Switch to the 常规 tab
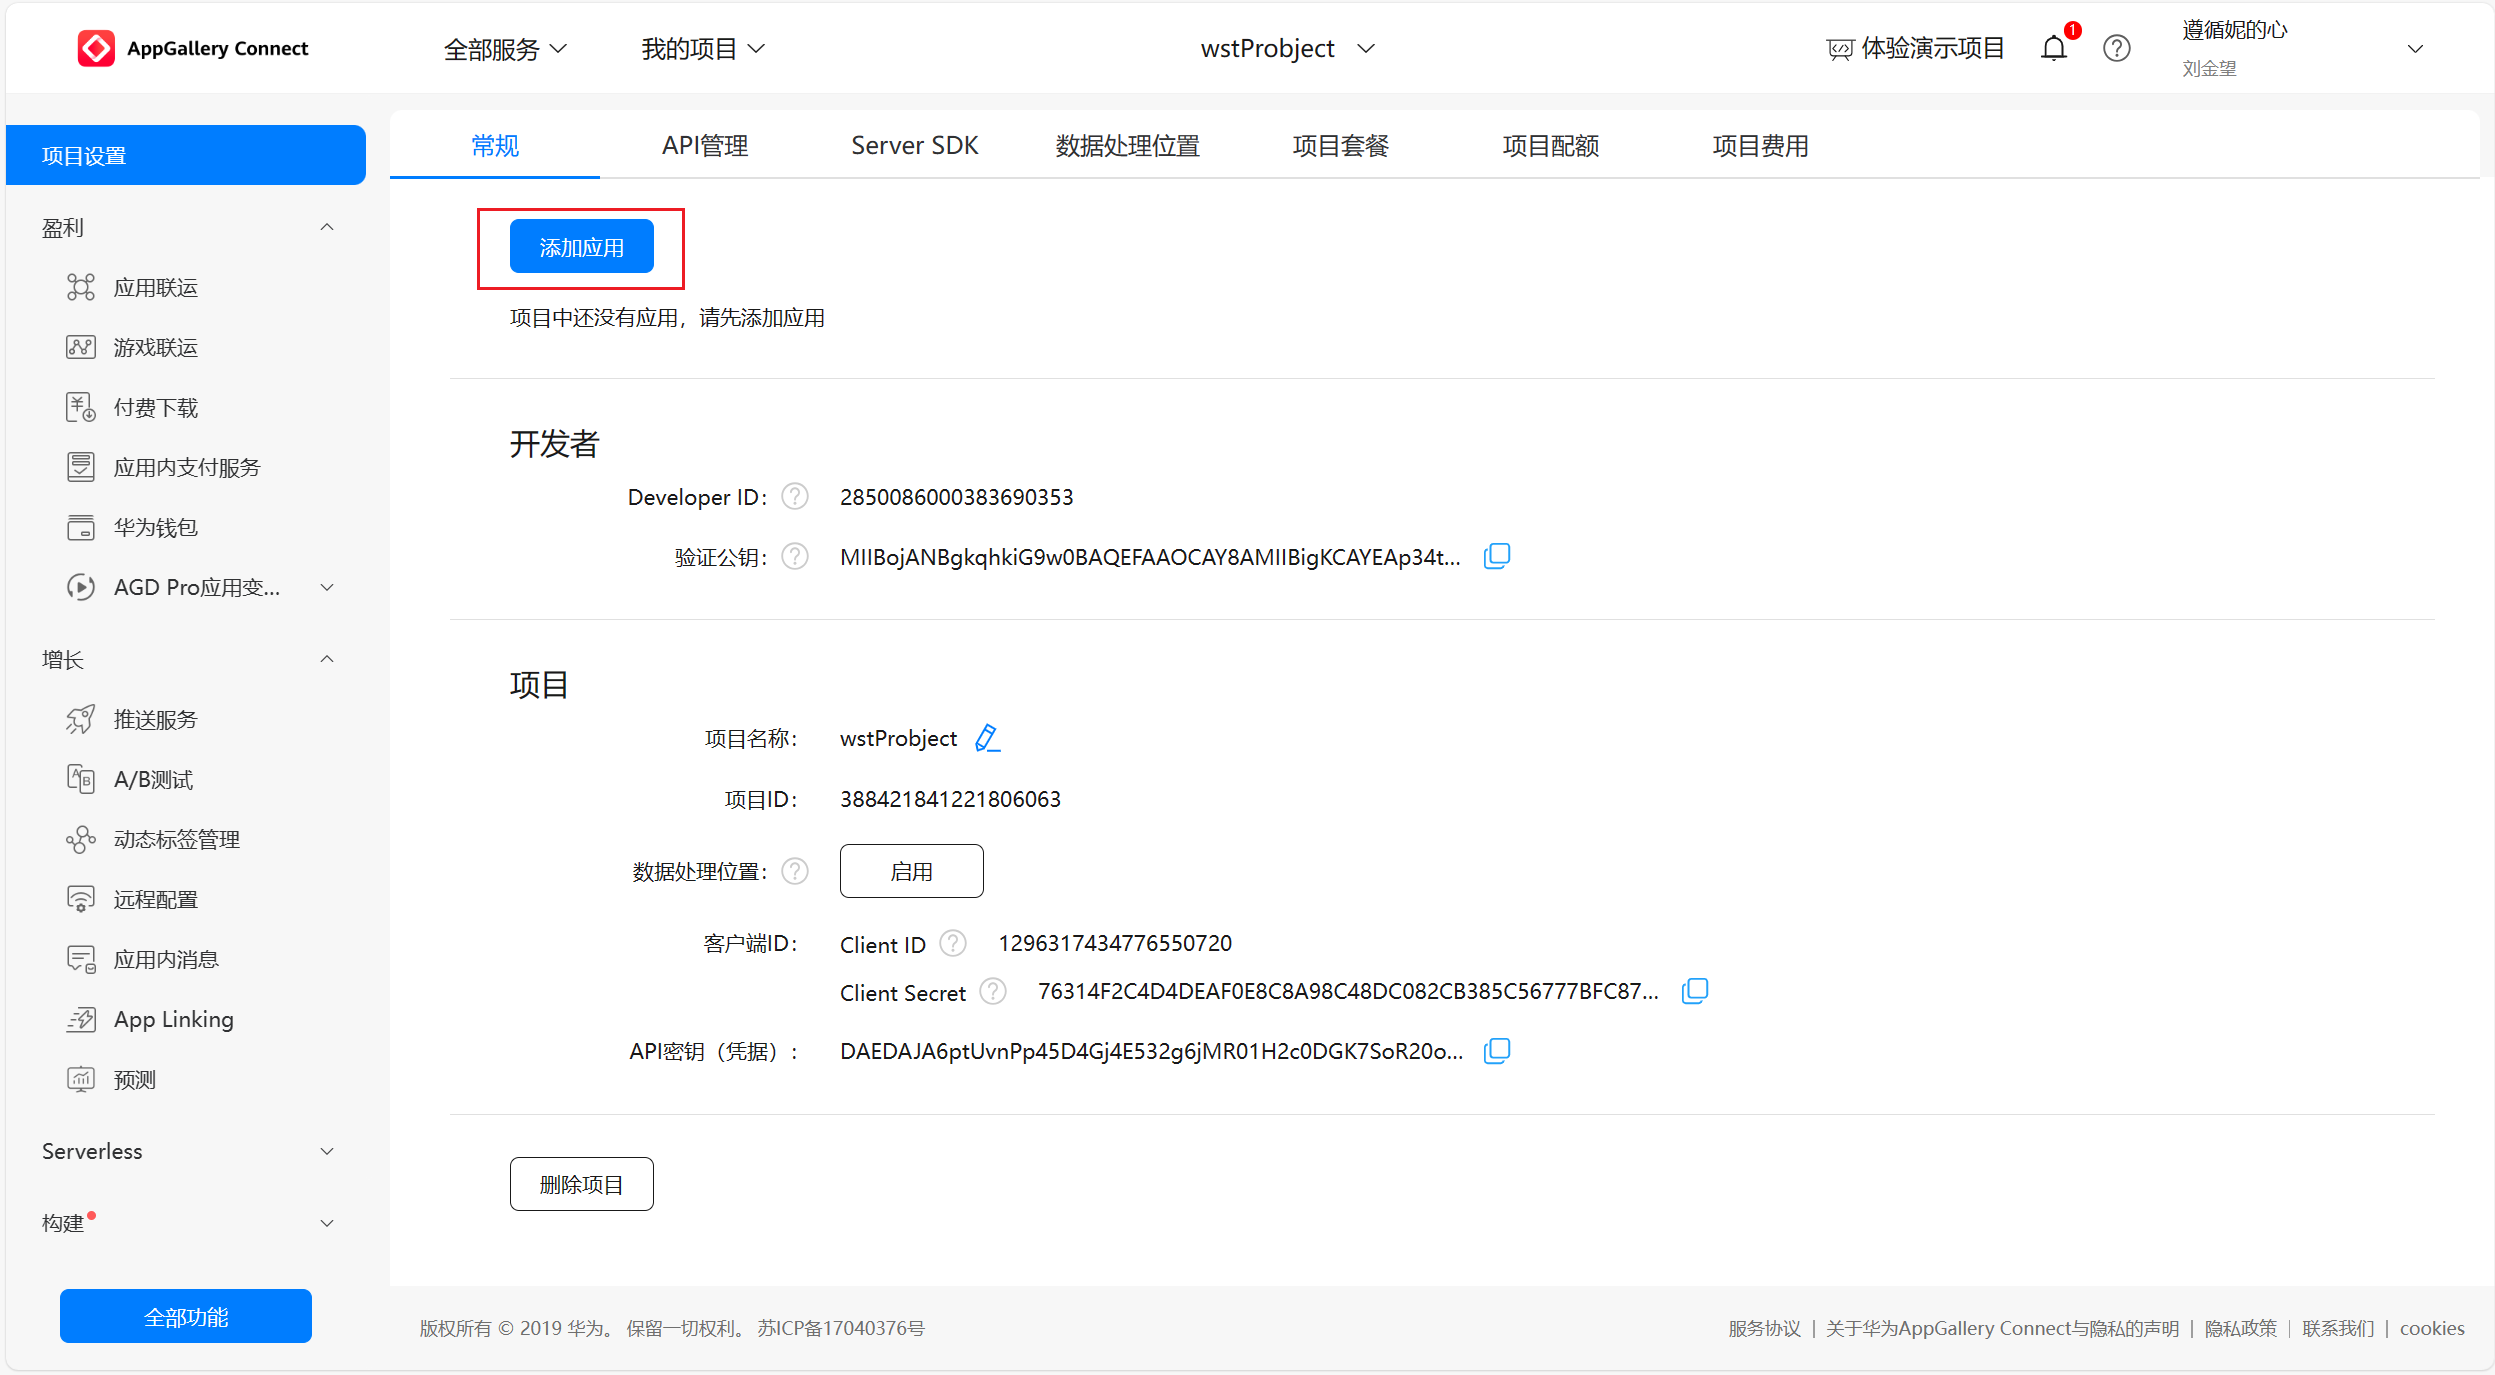 click(495, 146)
